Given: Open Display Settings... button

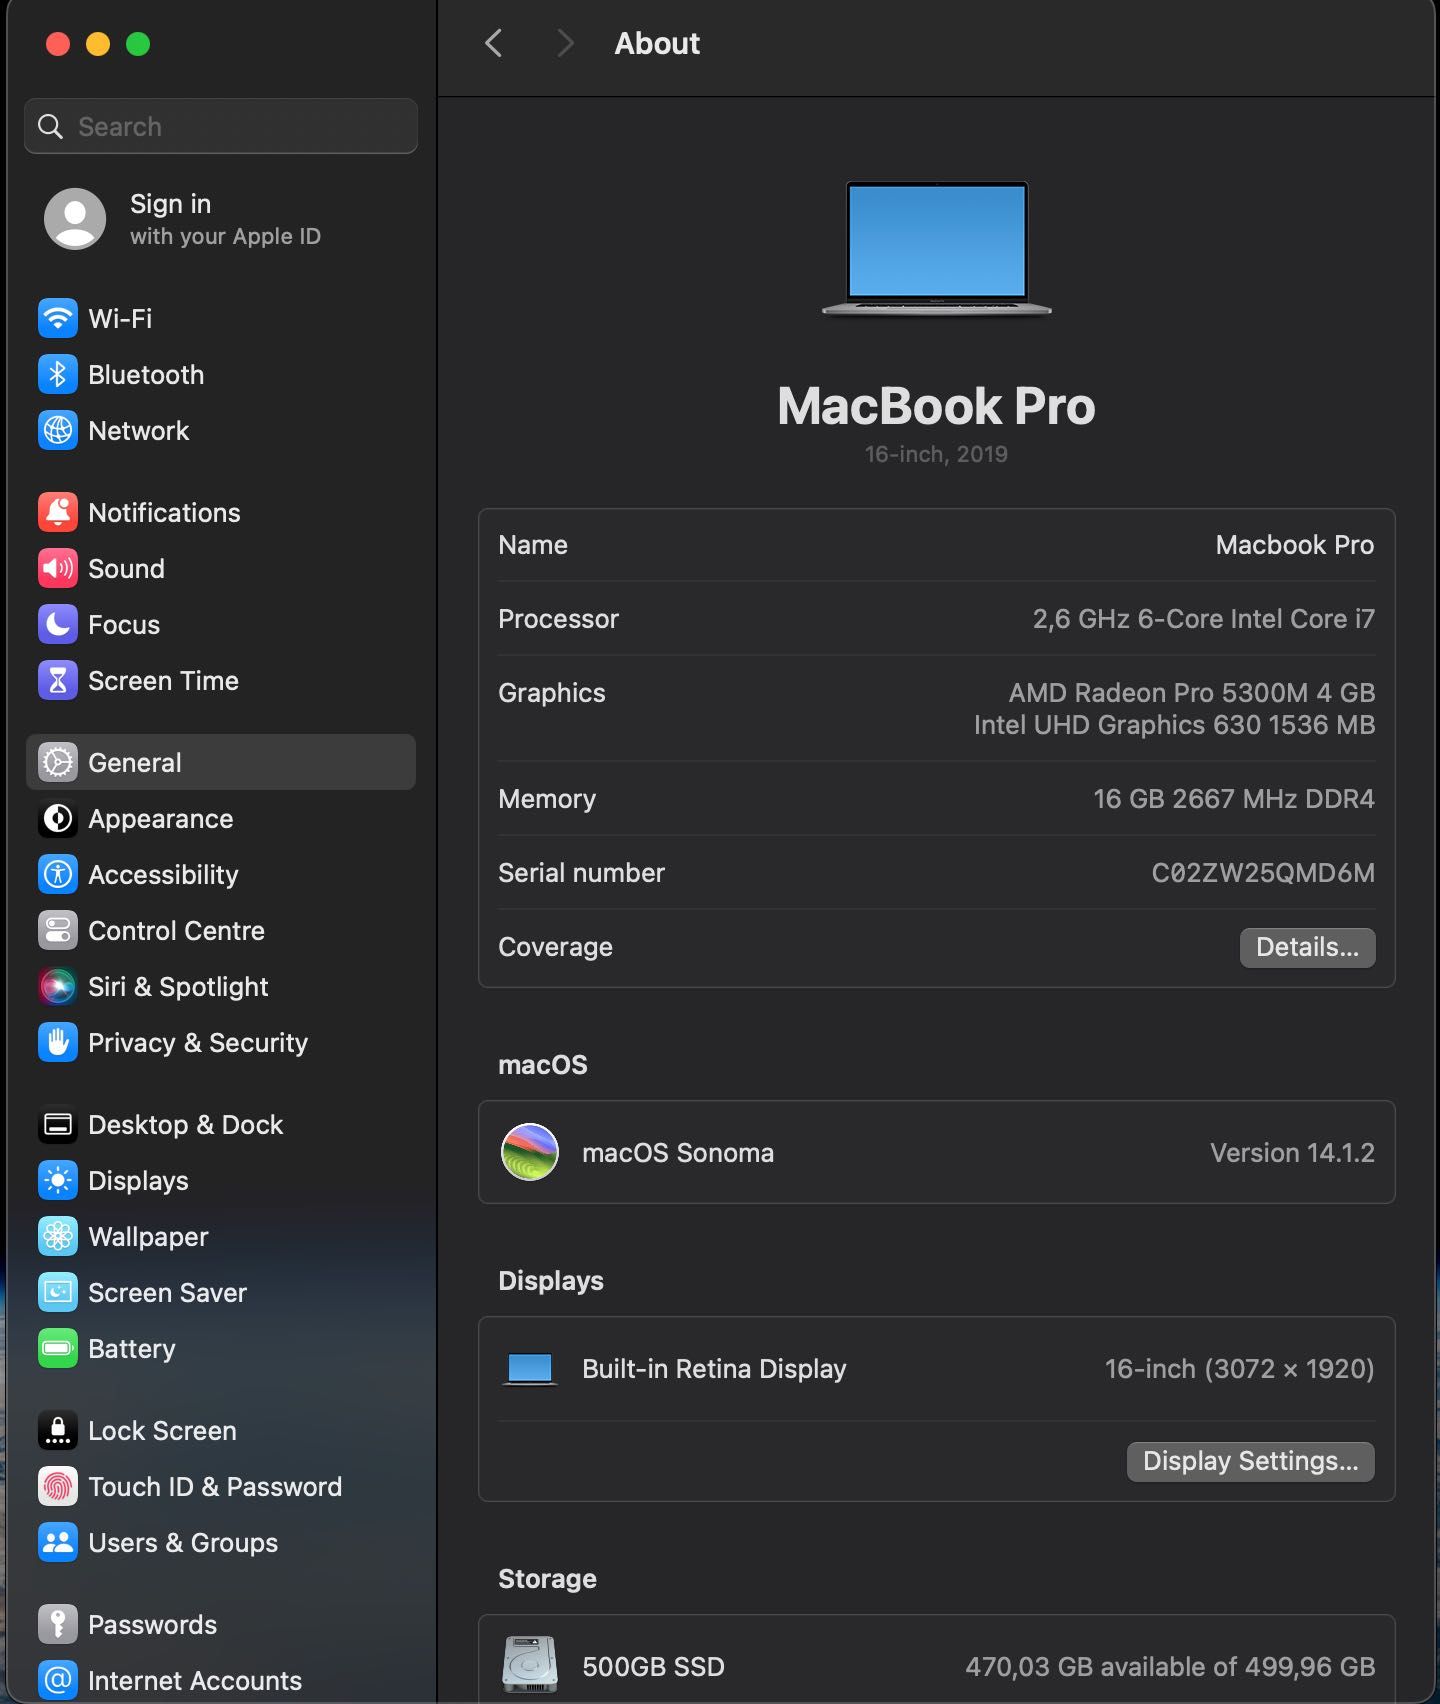Looking at the screenshot, I should point(1250,1461).
